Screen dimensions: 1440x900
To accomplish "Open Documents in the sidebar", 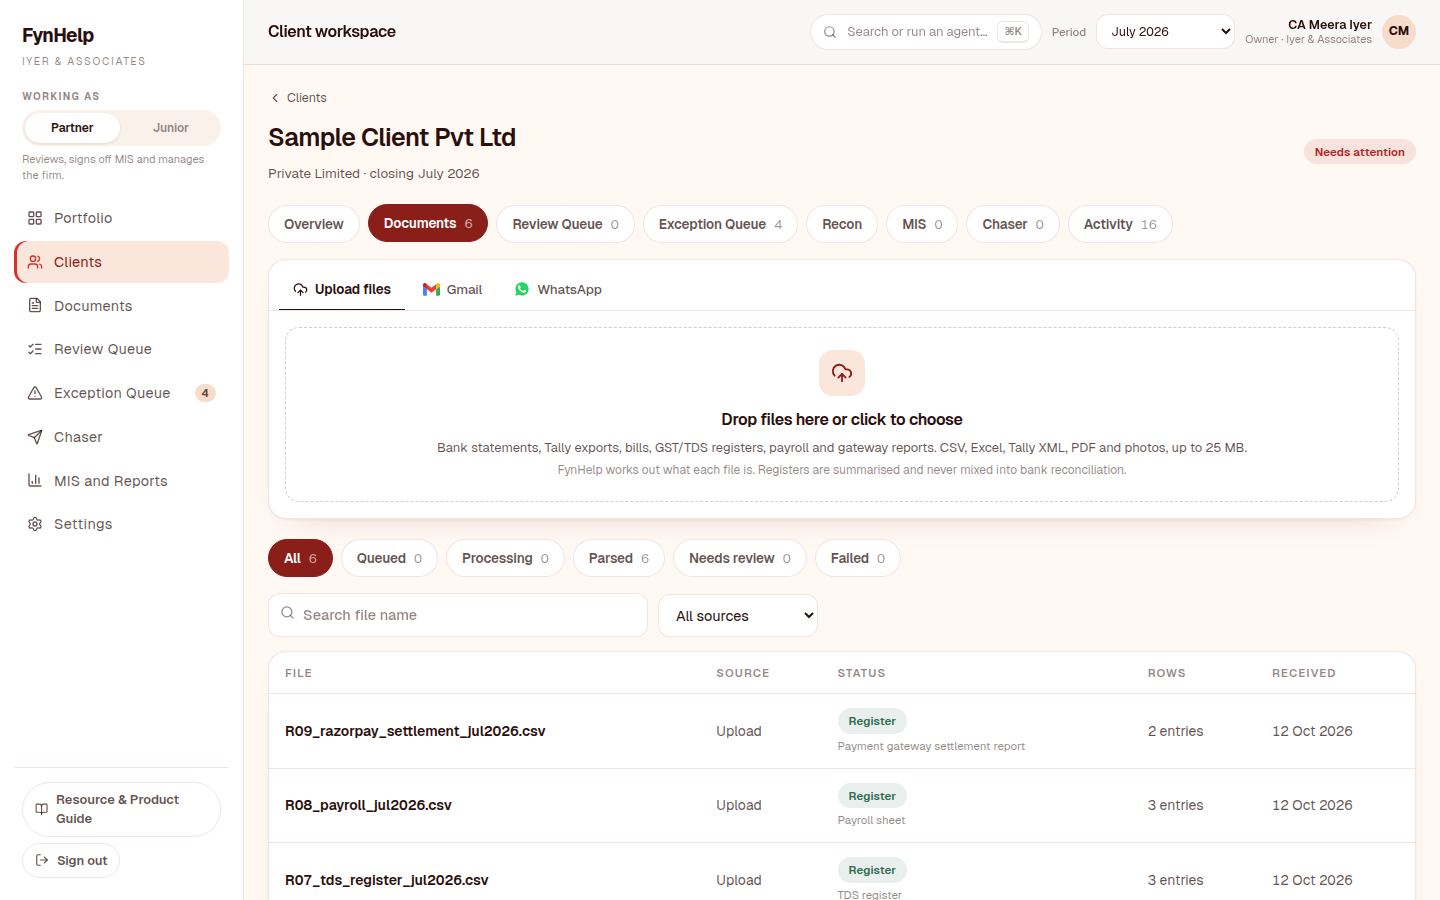I will point(121,306).
